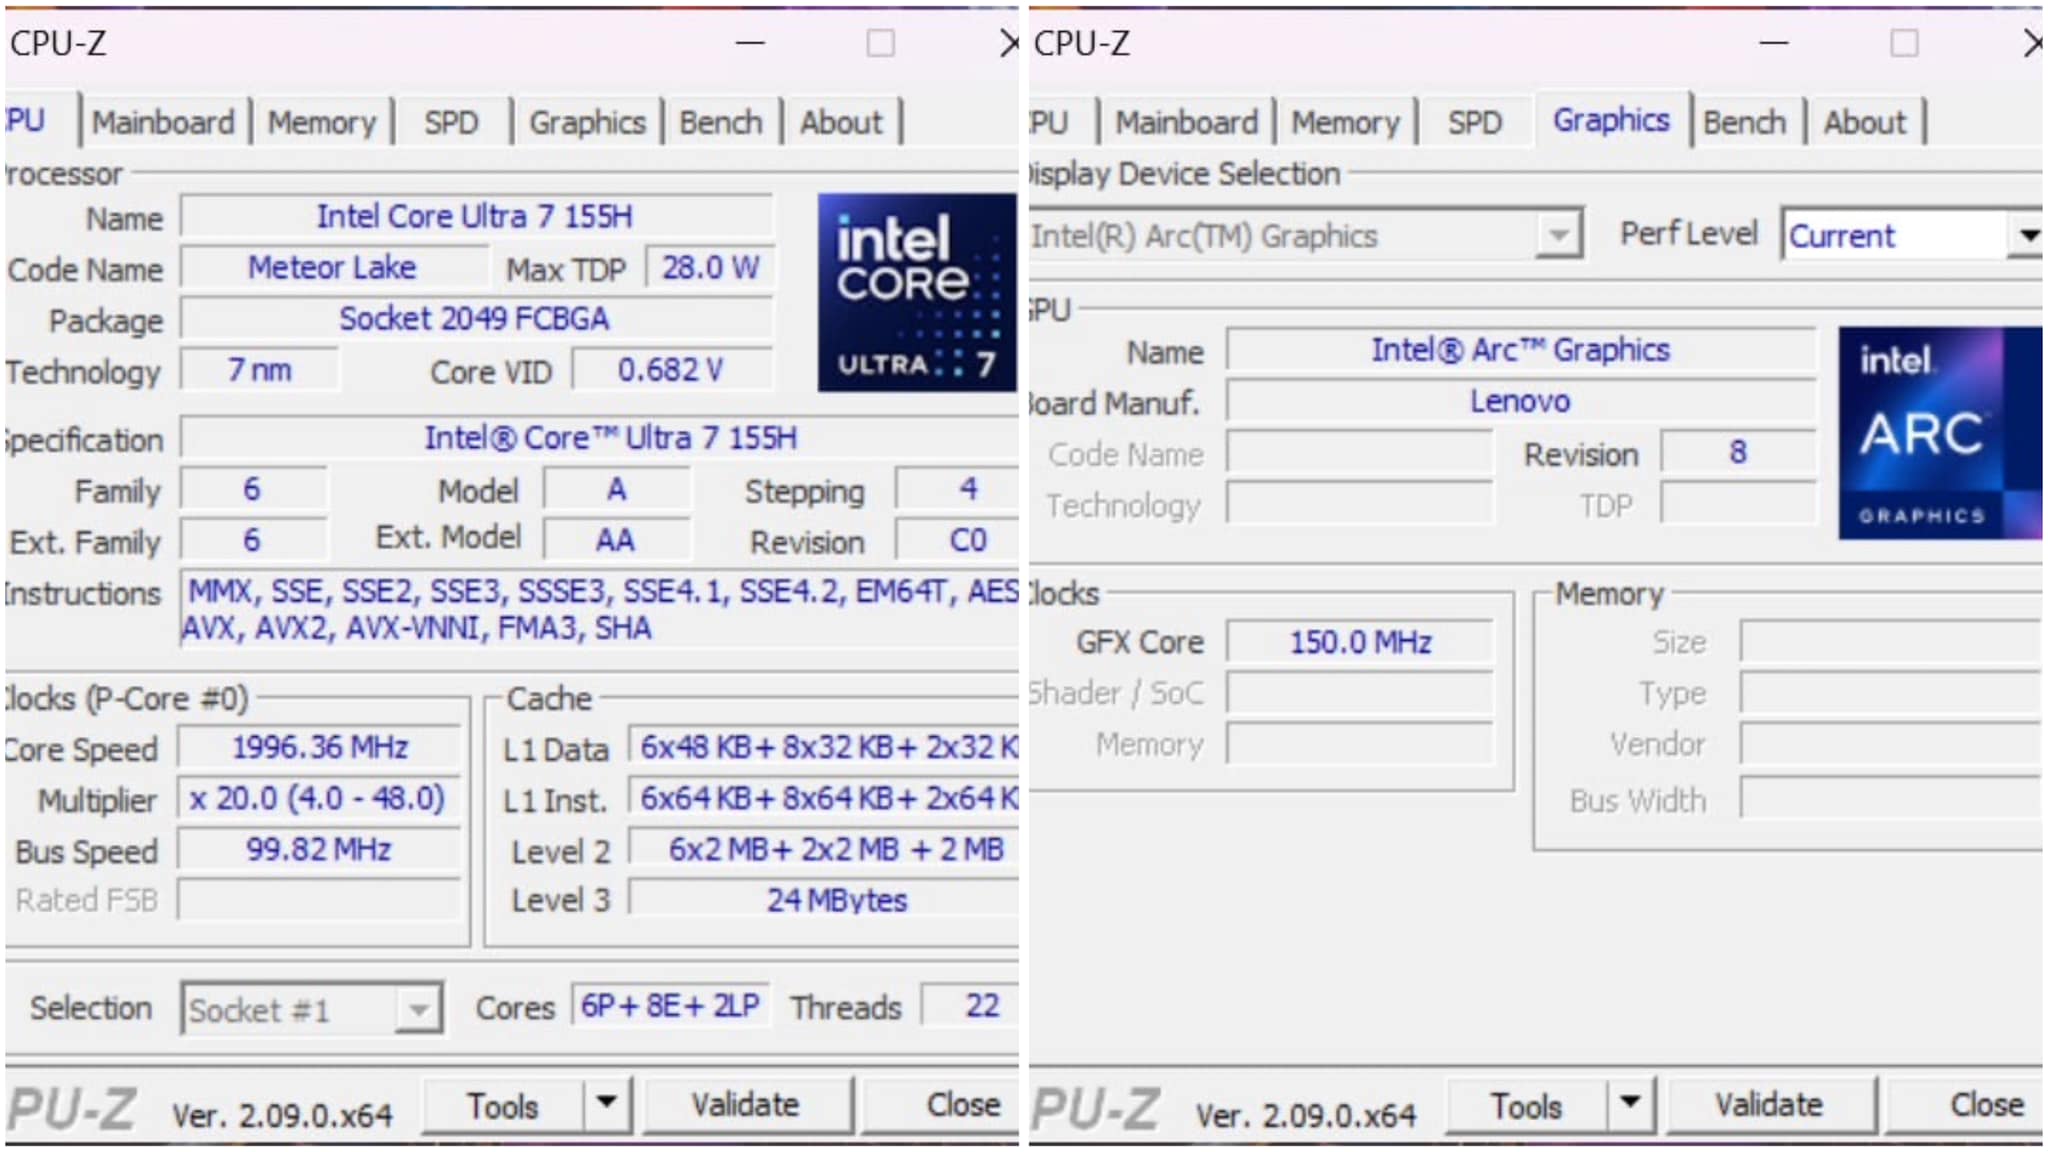The image size is (2048, 1152).
Task: Click the empty GPU Code Name field
Action: pos(1360,453)
